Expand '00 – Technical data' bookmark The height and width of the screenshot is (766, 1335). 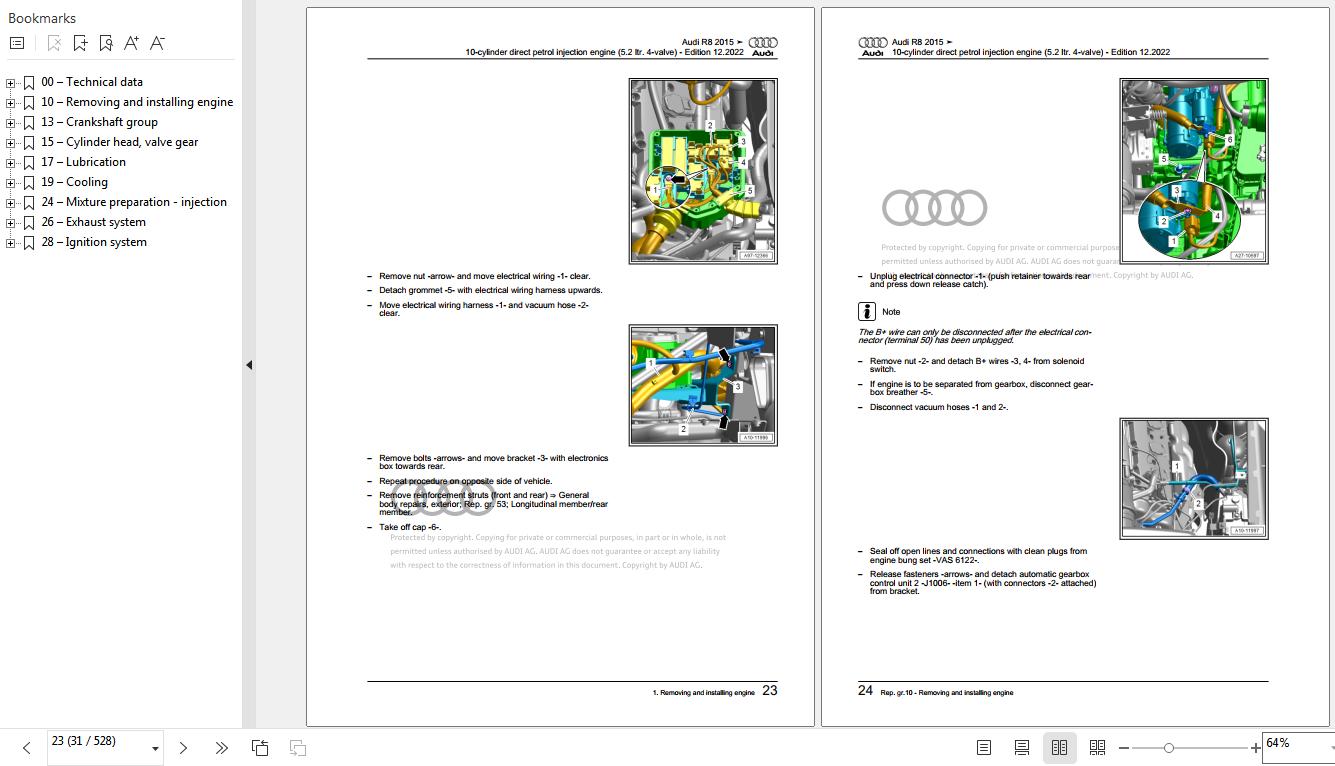tap(11, 83)
